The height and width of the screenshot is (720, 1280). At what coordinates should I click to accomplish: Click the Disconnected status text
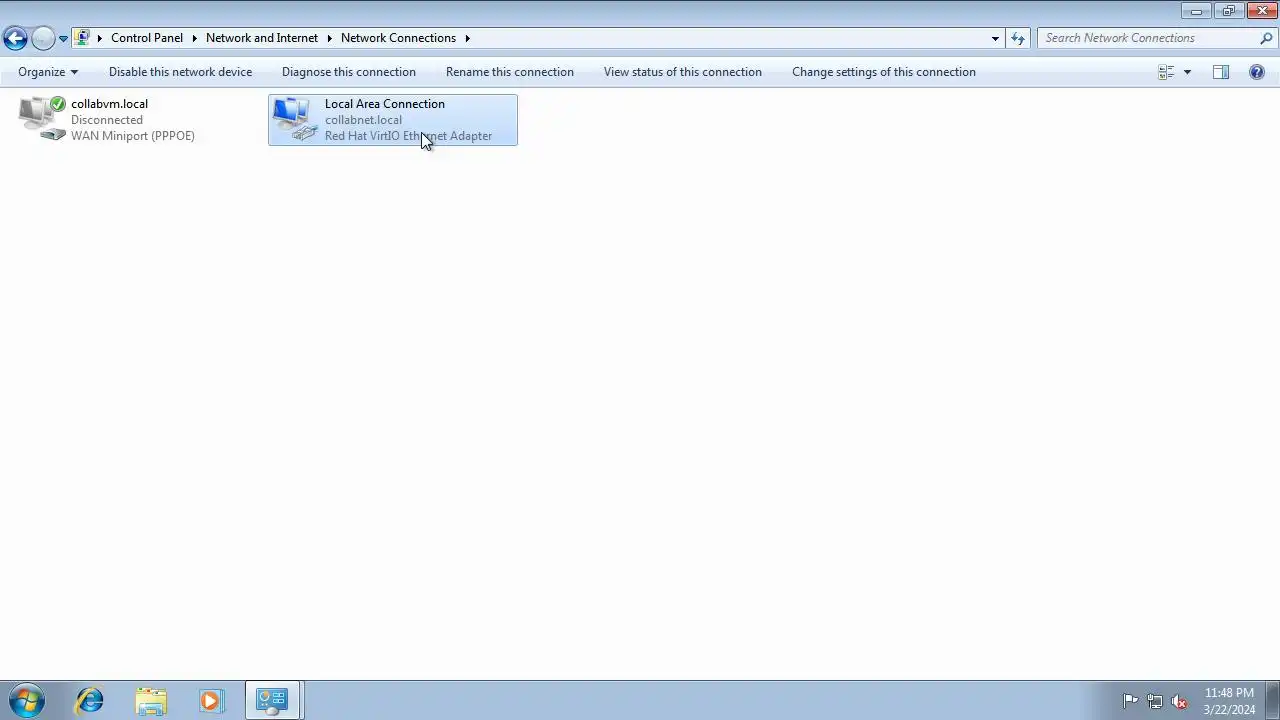tap(106, 120)
